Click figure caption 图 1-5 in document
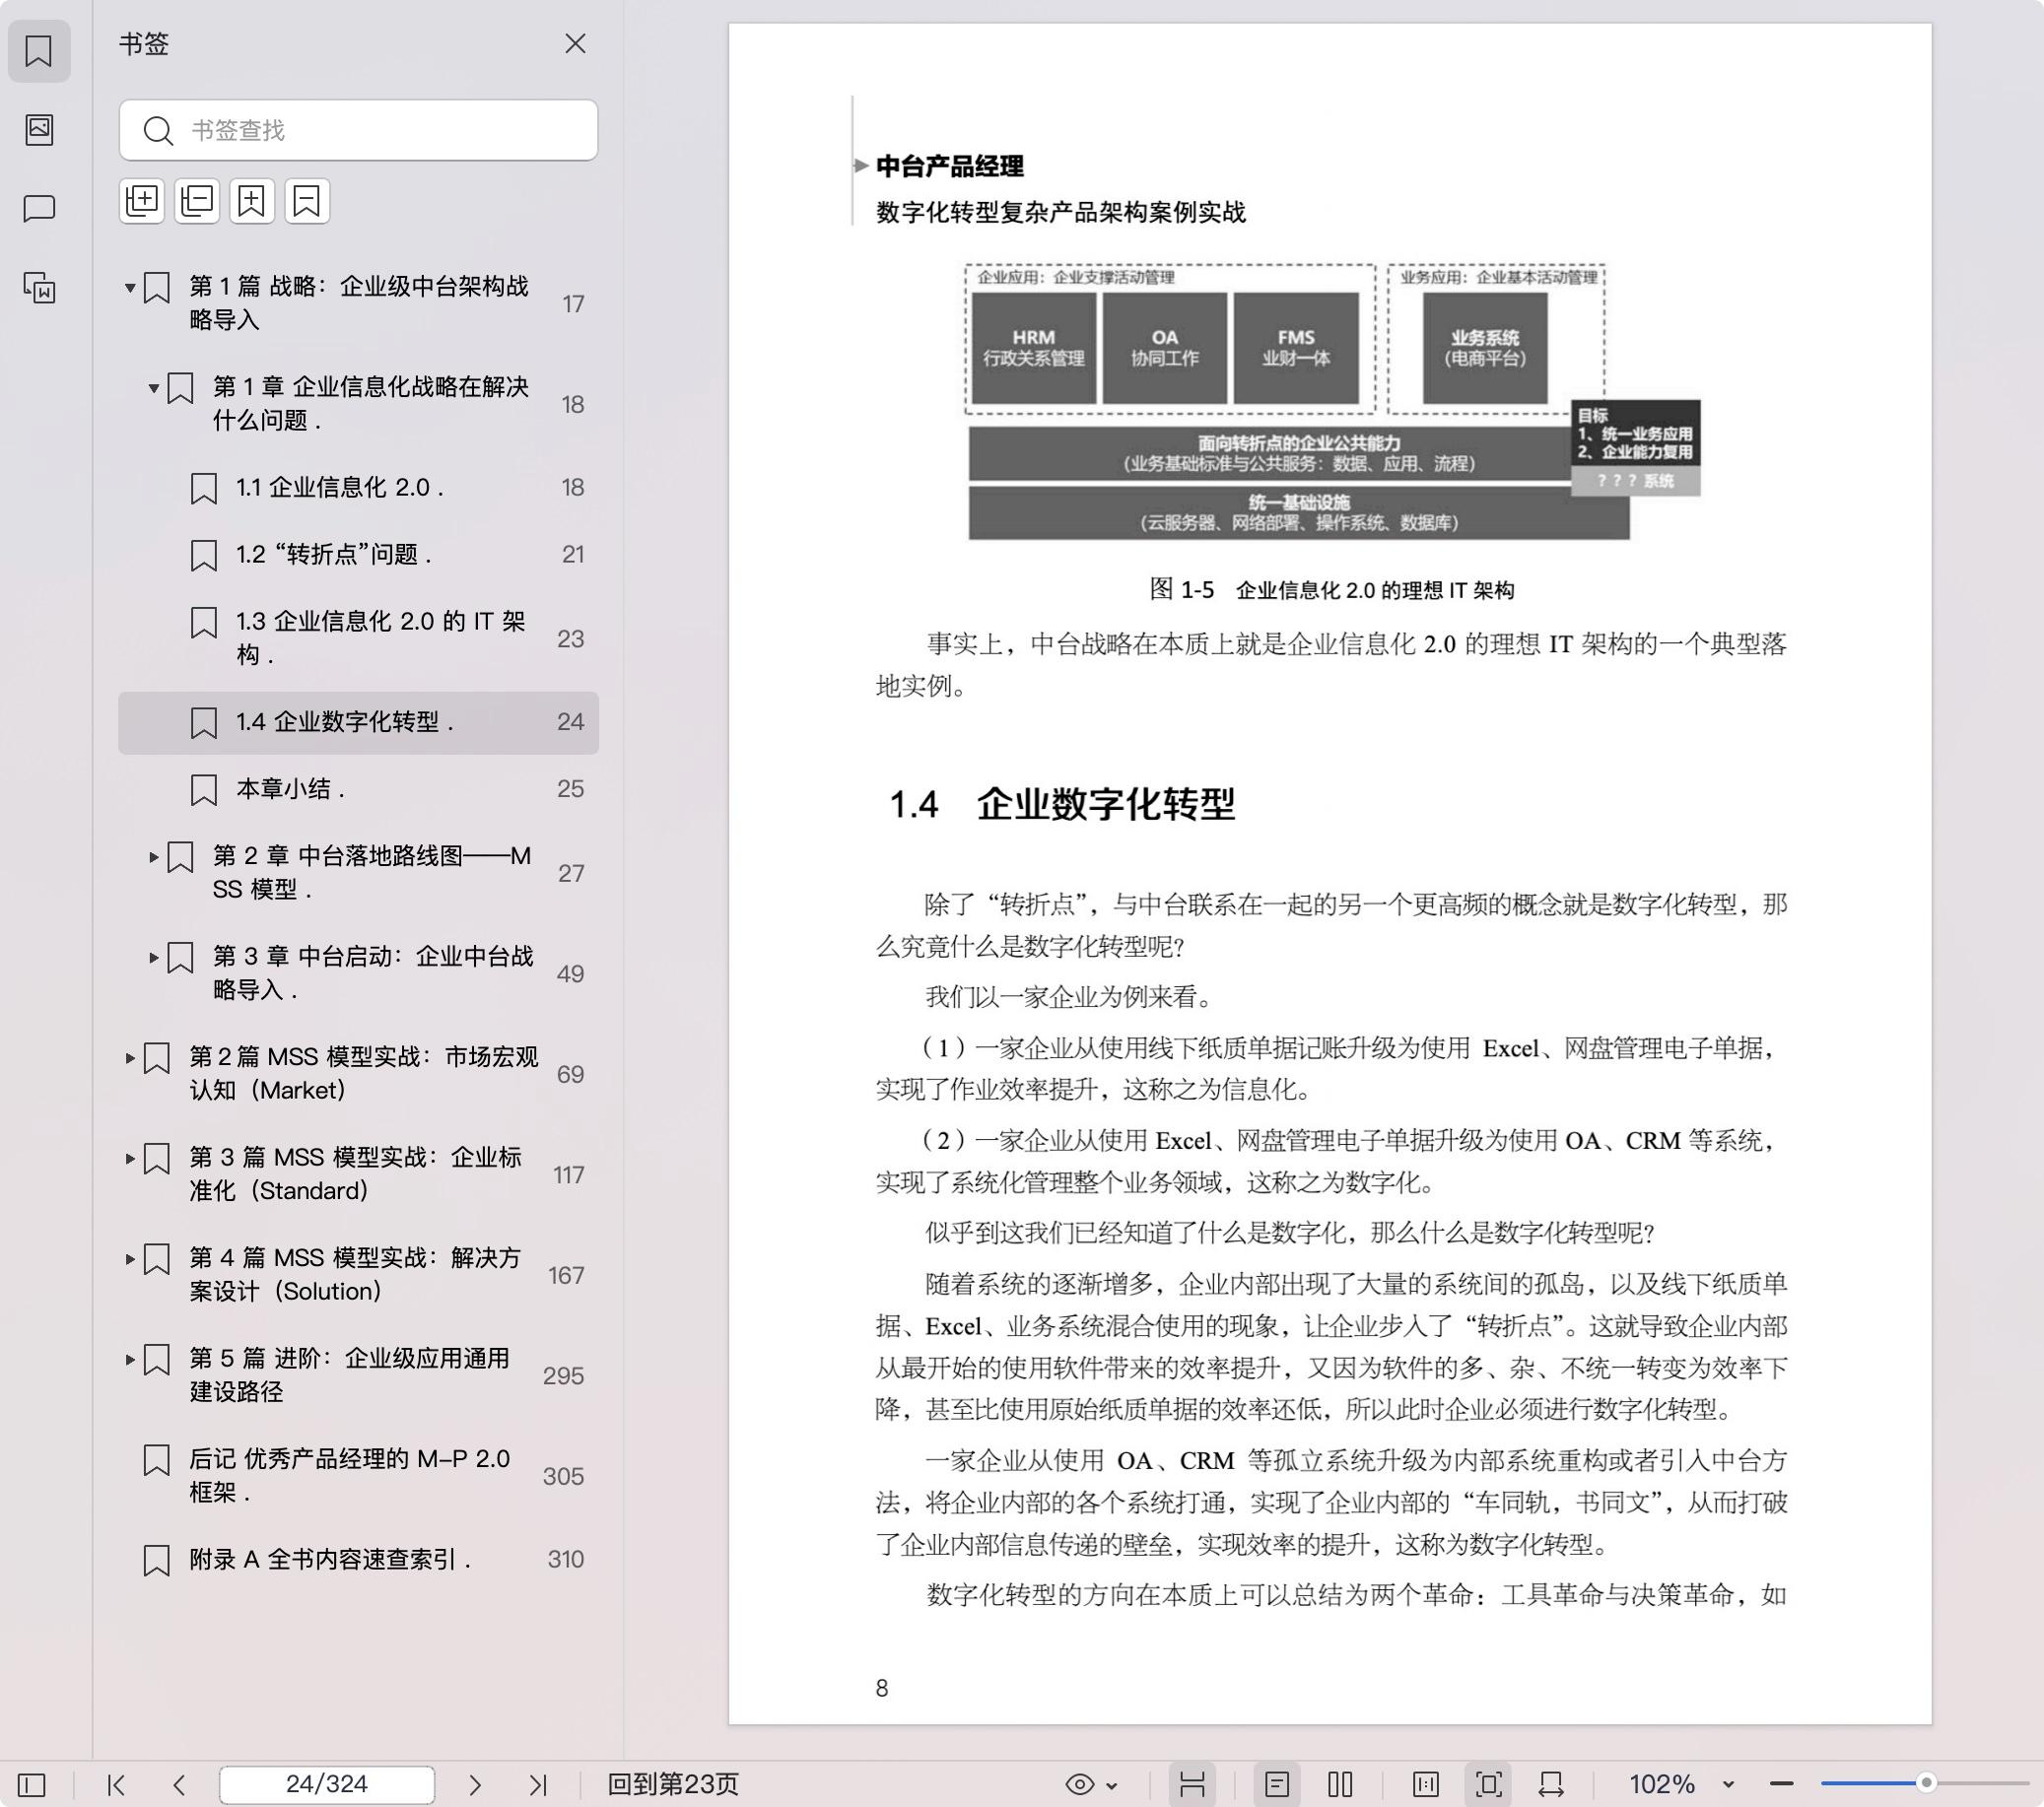 tap(1332, 590)
